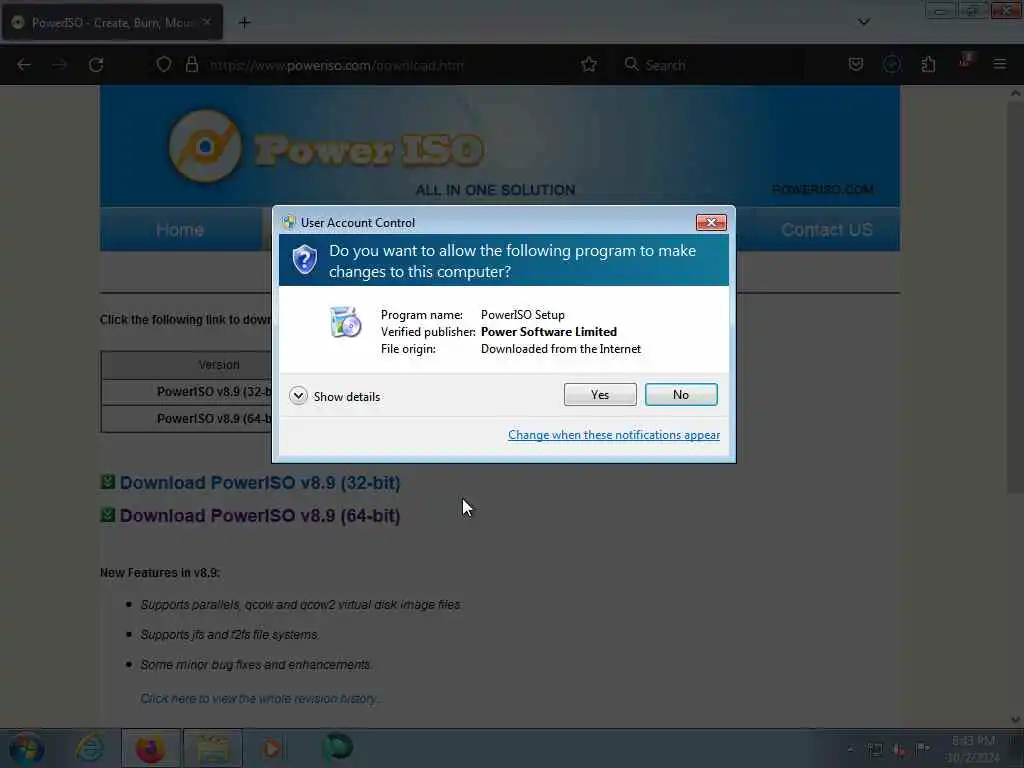Bookmark this page with the star icon
1024x768 pixels.
tap(589, 65)
